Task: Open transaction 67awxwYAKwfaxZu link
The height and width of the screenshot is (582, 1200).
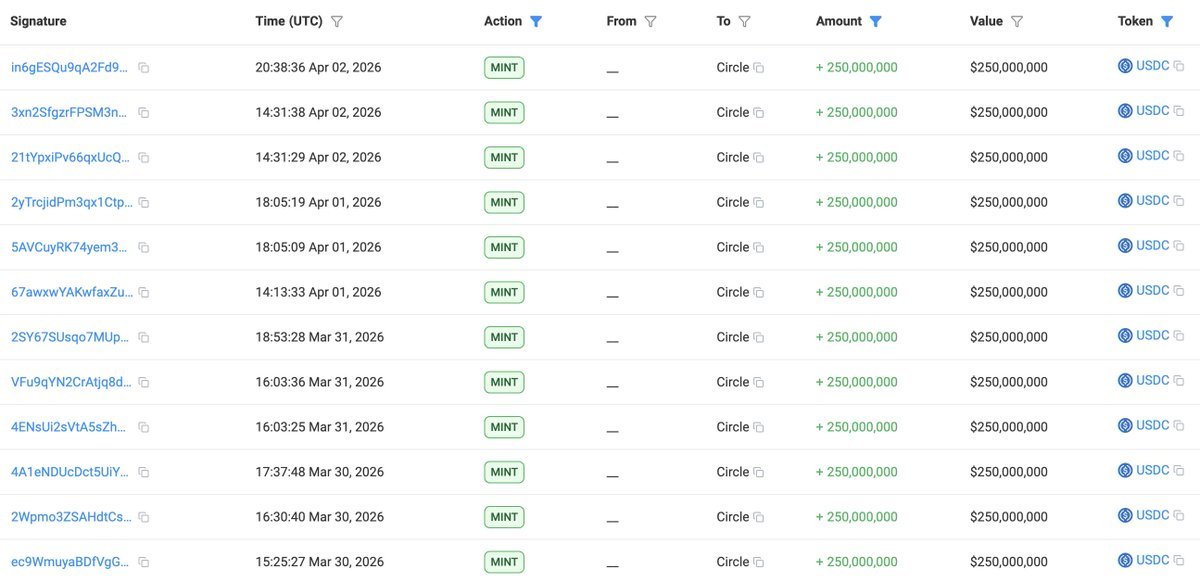Action: coord(70,293)
